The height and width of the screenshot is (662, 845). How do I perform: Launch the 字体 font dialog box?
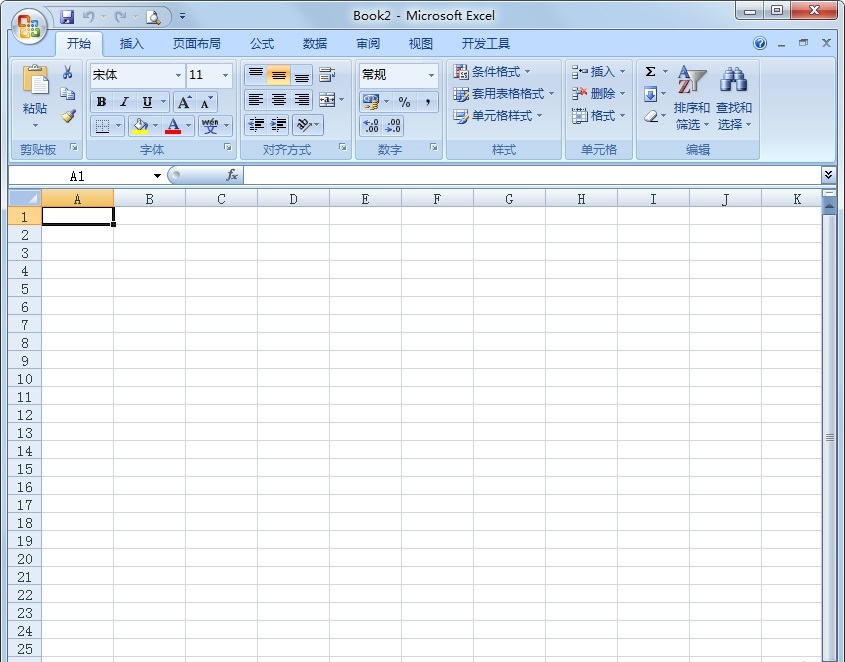coord(228,147)
